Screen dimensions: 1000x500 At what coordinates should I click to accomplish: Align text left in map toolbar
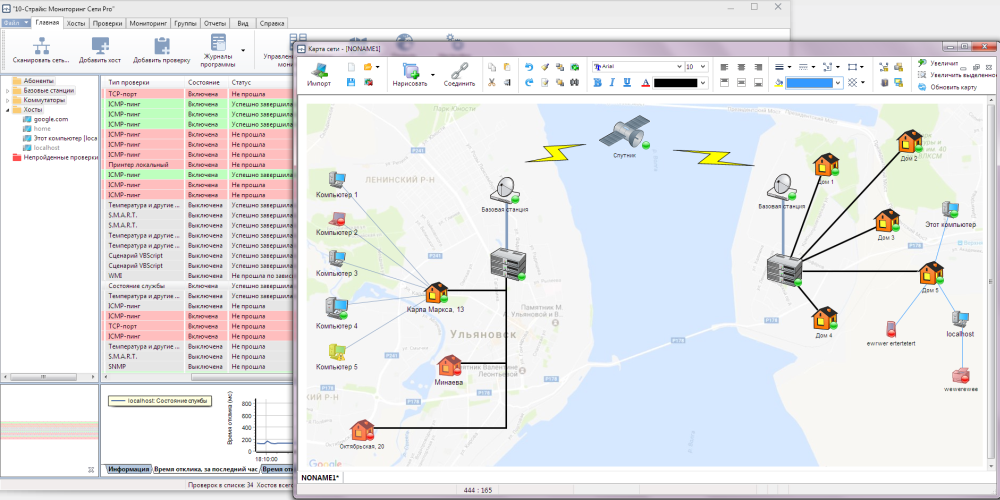[x=724, y=67]
